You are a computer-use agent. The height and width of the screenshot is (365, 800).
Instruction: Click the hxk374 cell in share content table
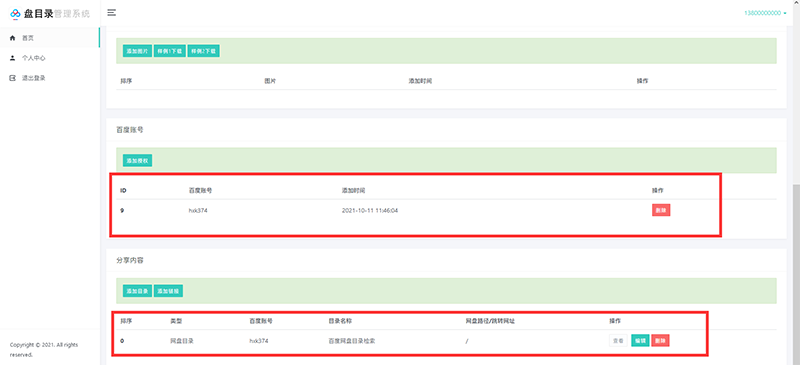(x=259, y=340)
